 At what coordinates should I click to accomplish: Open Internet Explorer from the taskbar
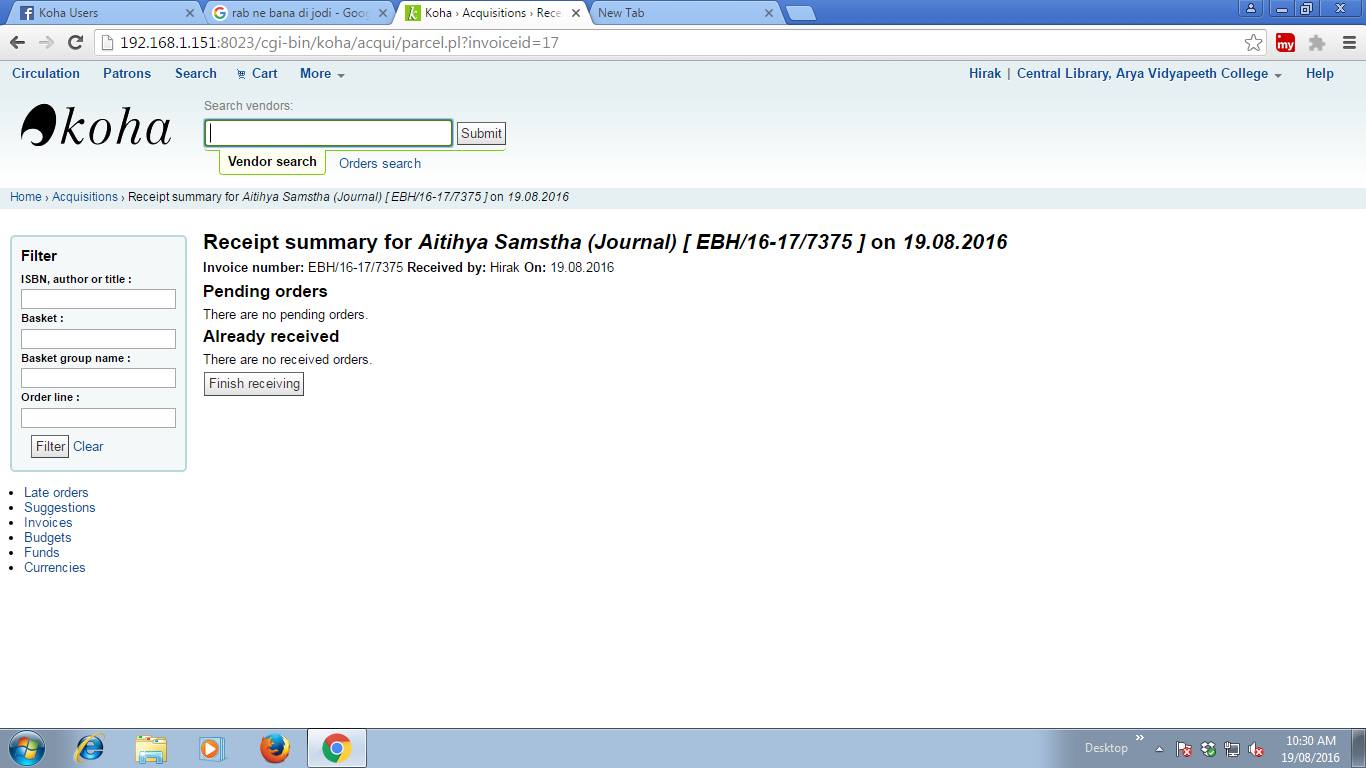90,748
